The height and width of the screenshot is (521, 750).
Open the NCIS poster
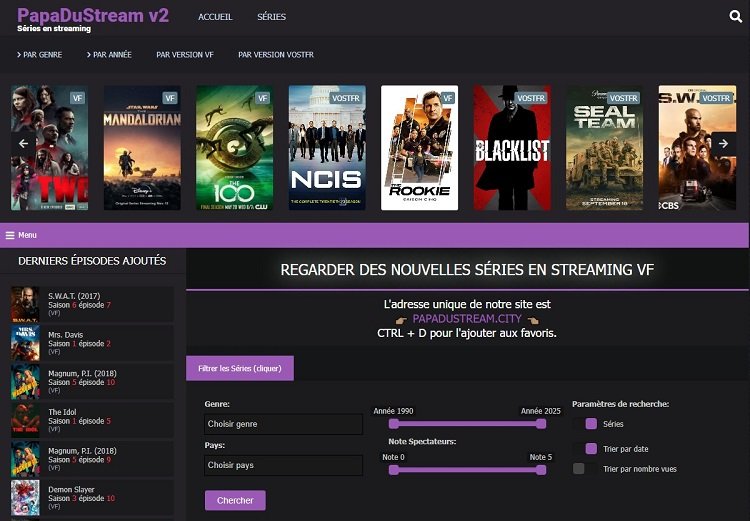click(x=327, y=148)
